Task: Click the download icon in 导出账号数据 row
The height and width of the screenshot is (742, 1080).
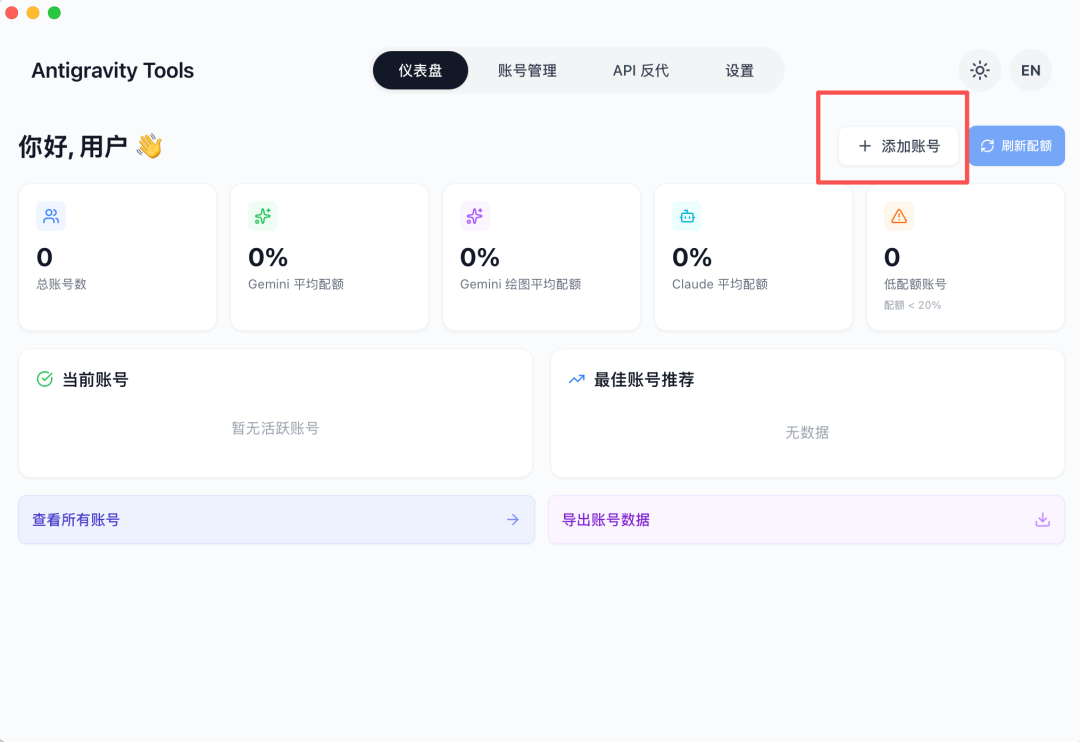Action: (x=1042, y=520)
